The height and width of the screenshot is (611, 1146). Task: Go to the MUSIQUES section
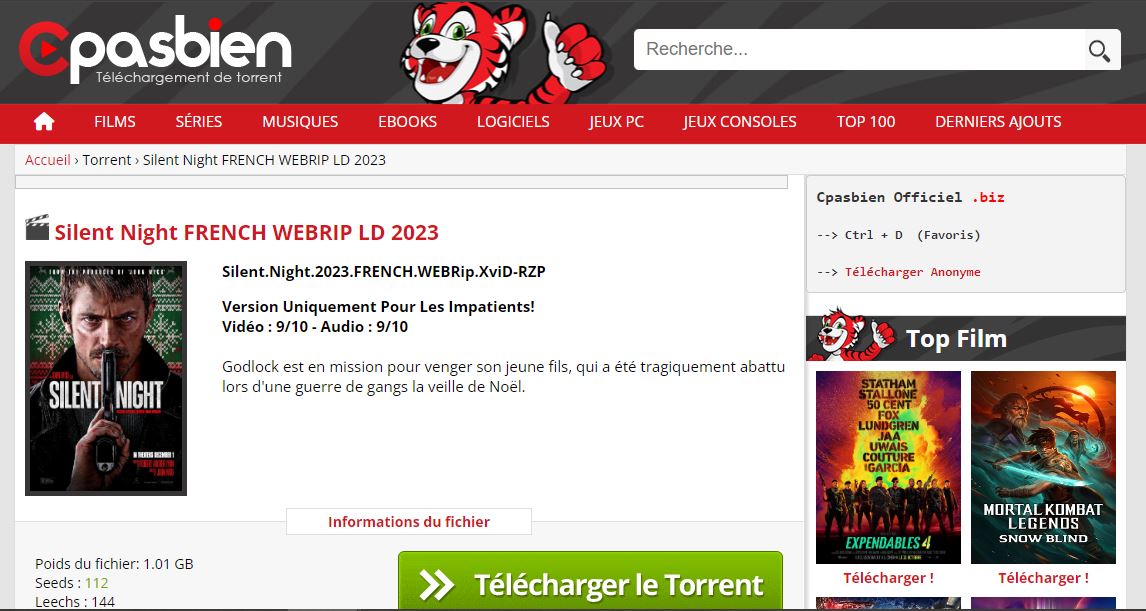pyautogui.click(x=300, y=122)
